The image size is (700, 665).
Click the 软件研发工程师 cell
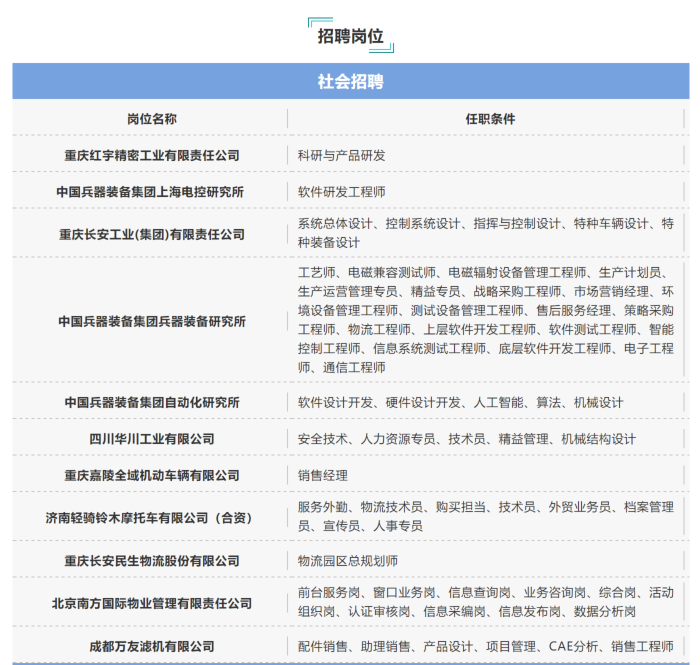click(342, 192)
